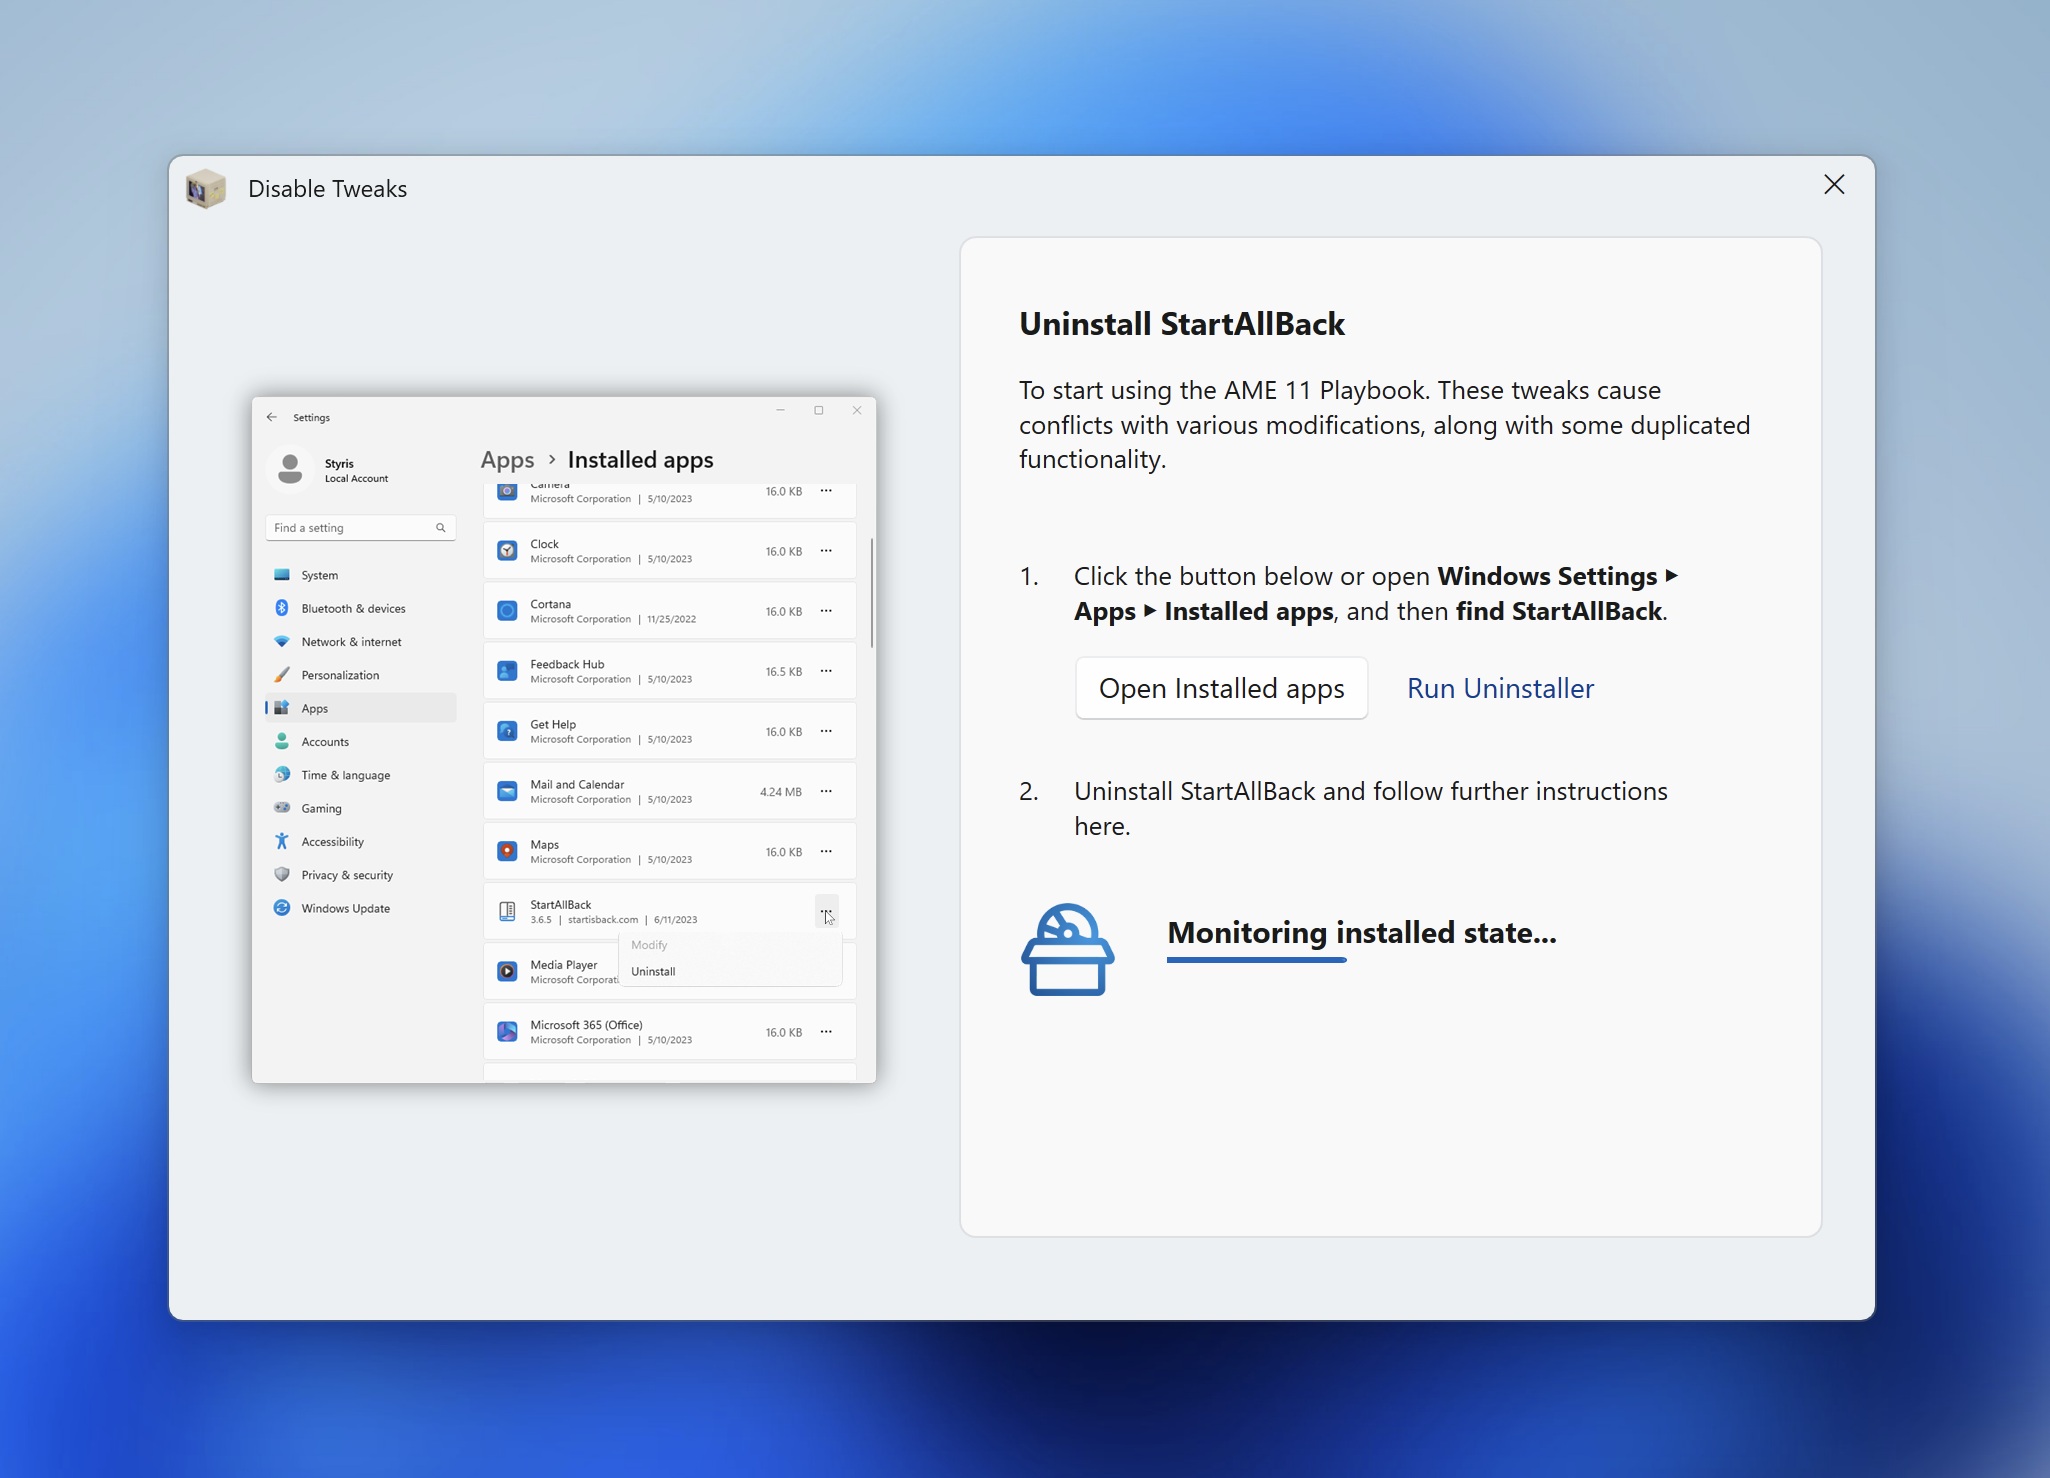This screenshot has height=1478, width=2050.
Task: Close the Disable Tweaks dialog
Action: 1834,184
